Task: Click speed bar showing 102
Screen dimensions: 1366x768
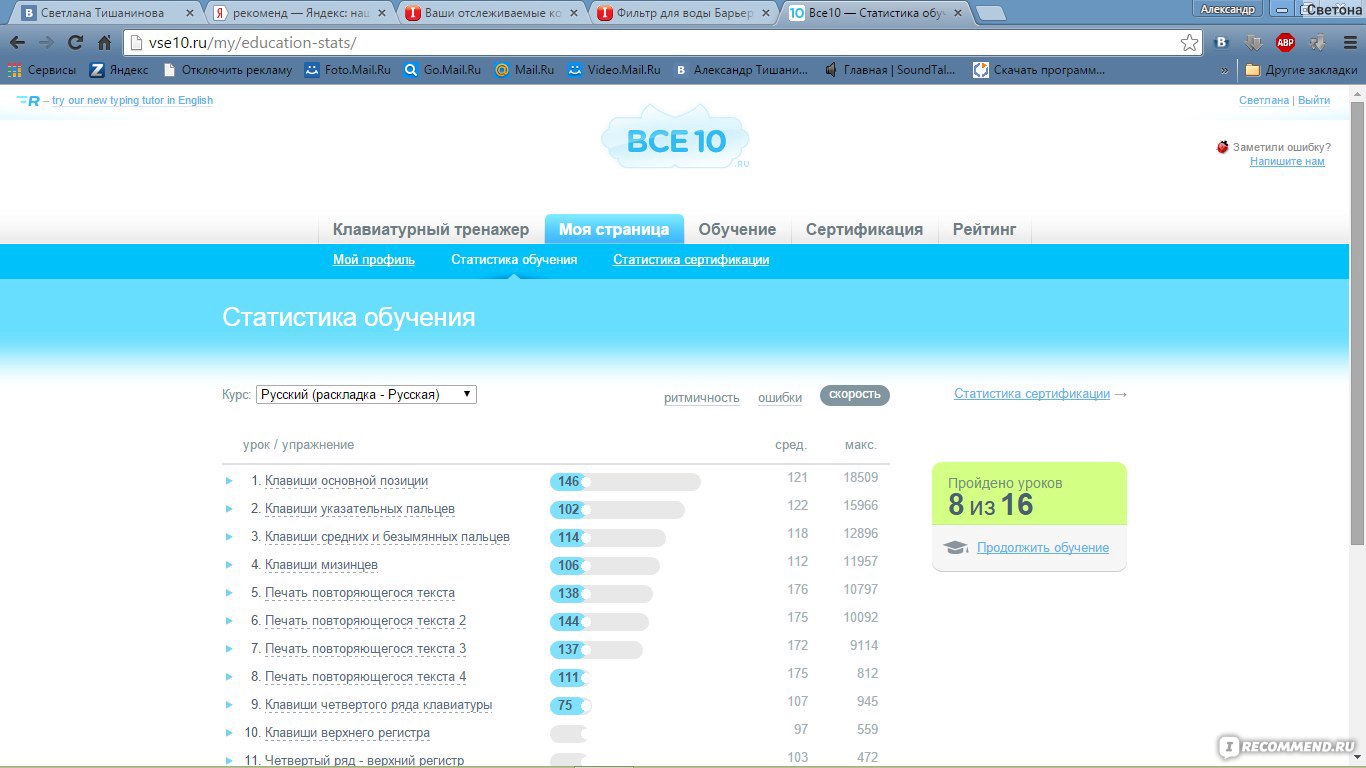Action: 617,510
